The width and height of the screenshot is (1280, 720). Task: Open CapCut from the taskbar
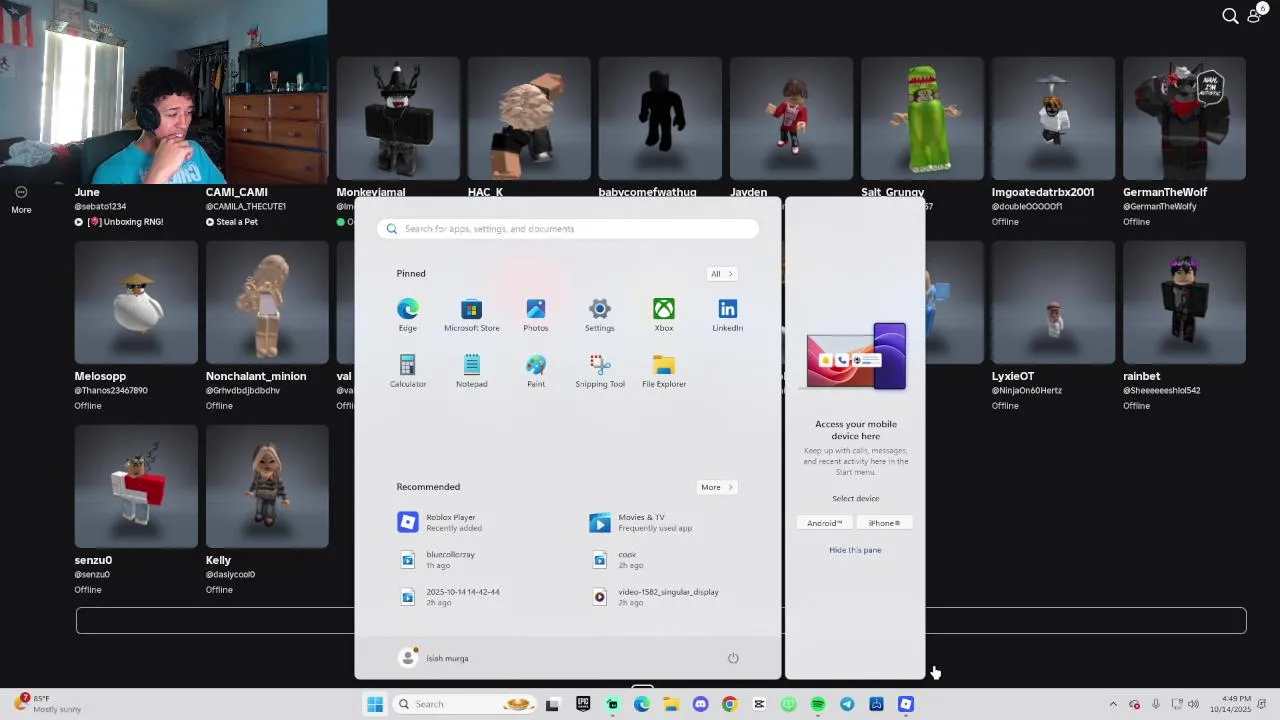(759, 704)
